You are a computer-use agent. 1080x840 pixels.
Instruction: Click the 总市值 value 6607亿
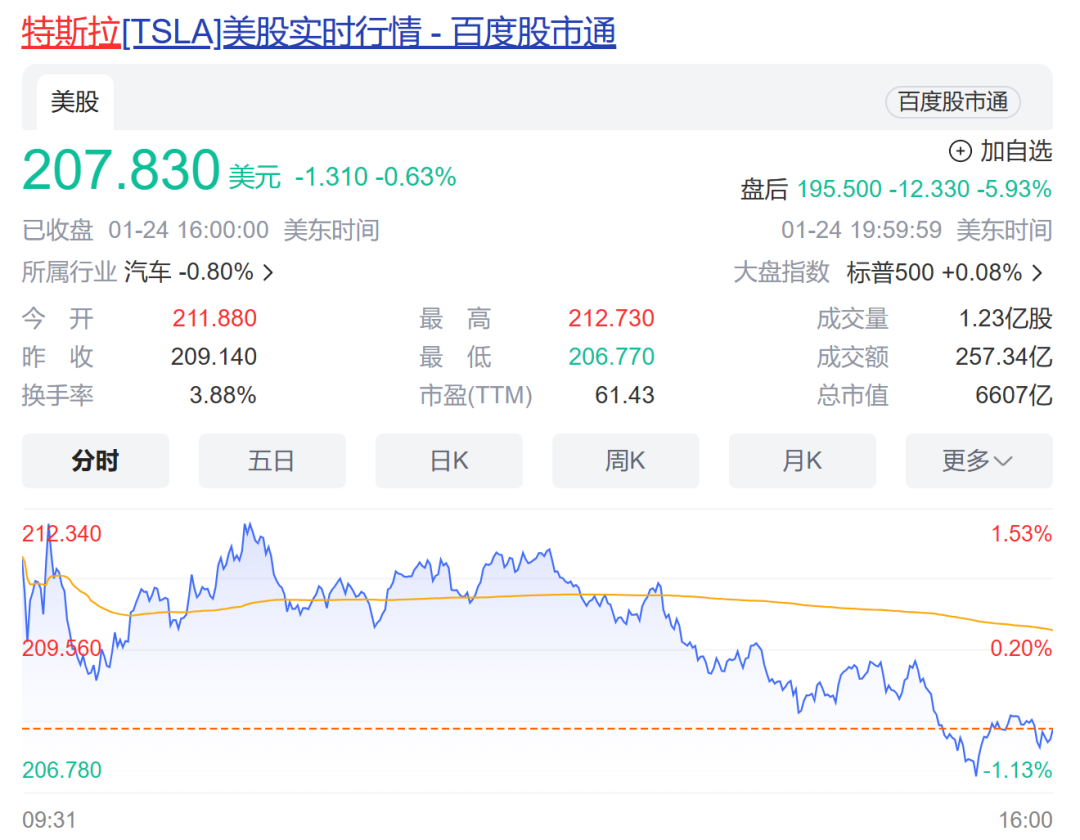point(1014,395)
